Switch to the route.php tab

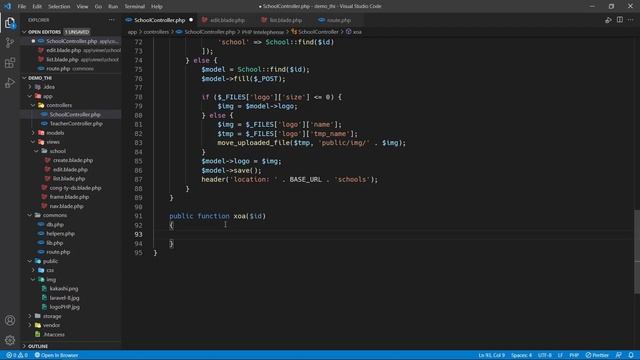click(x=339, y=20)
